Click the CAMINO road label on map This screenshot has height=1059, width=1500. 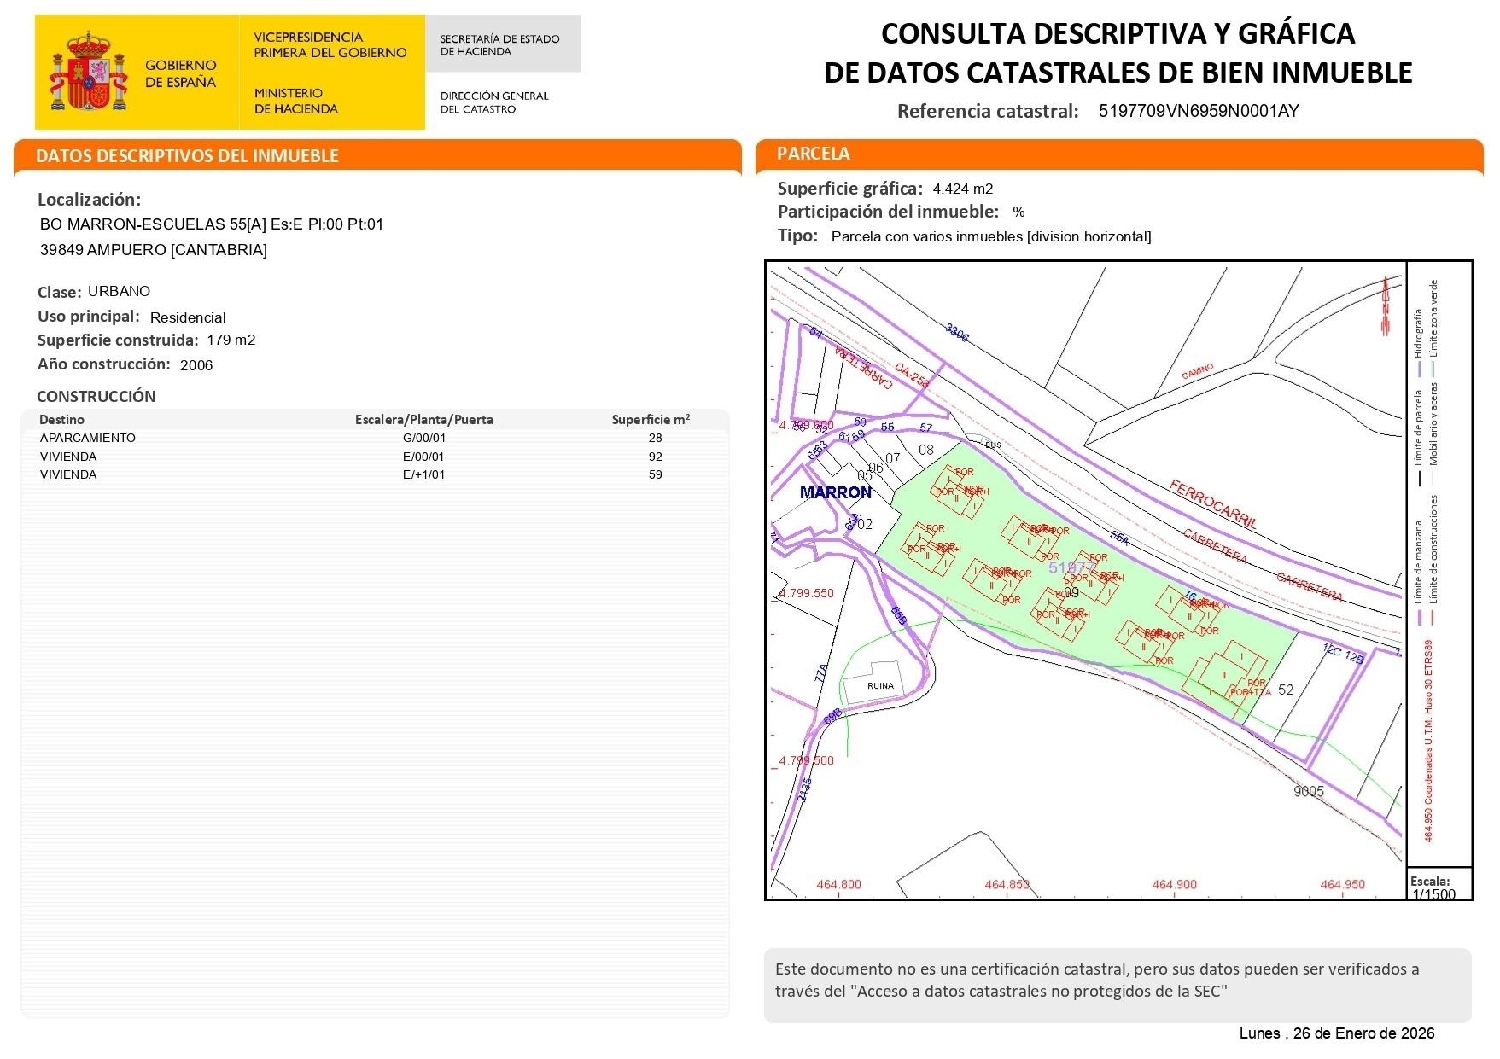pos(1197,371)
